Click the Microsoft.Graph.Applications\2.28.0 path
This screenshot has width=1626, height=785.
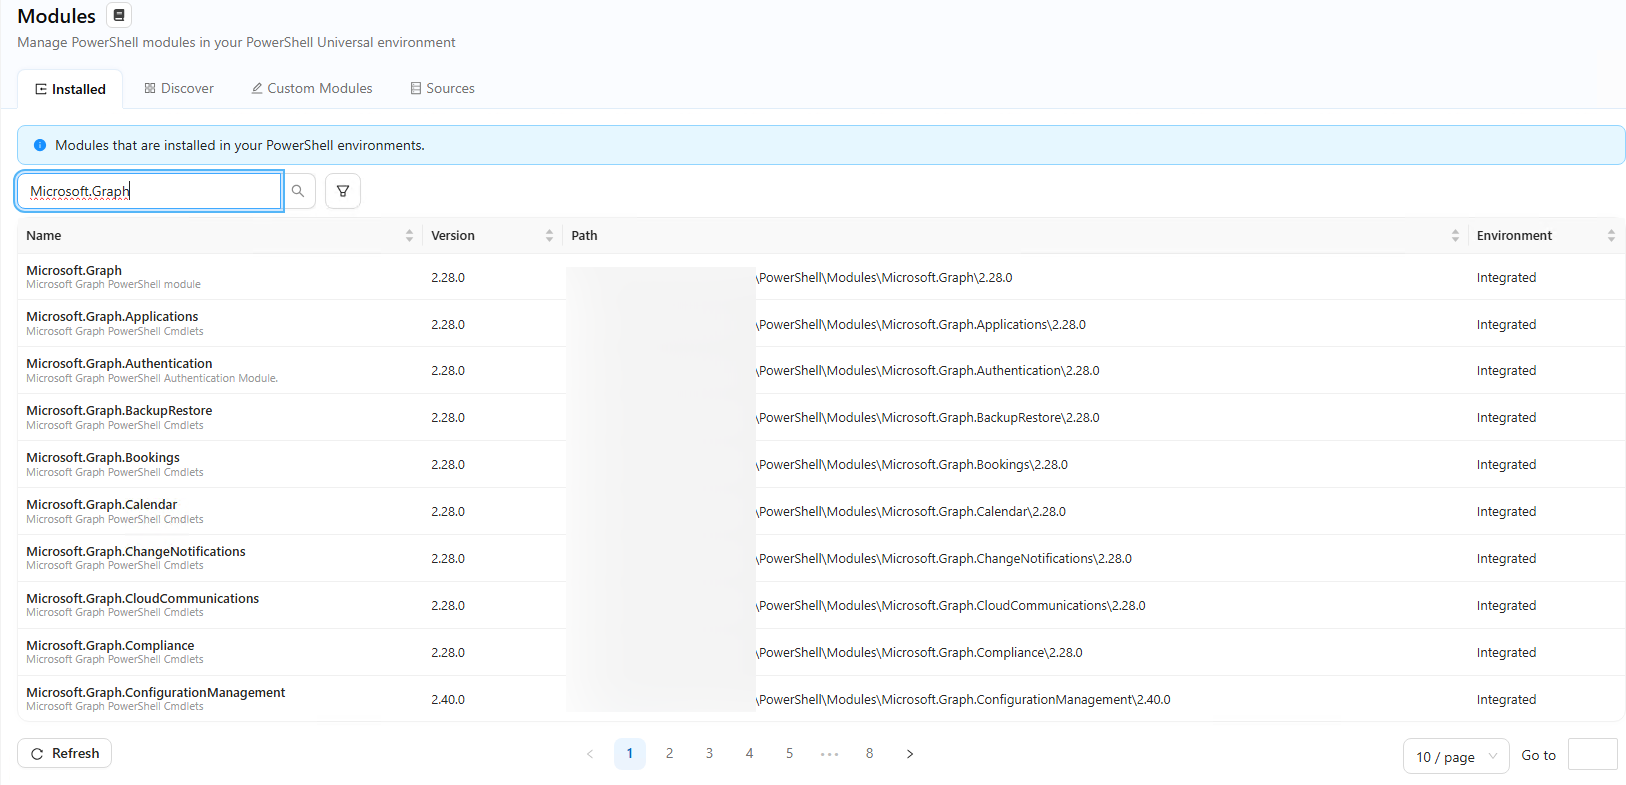921,325
